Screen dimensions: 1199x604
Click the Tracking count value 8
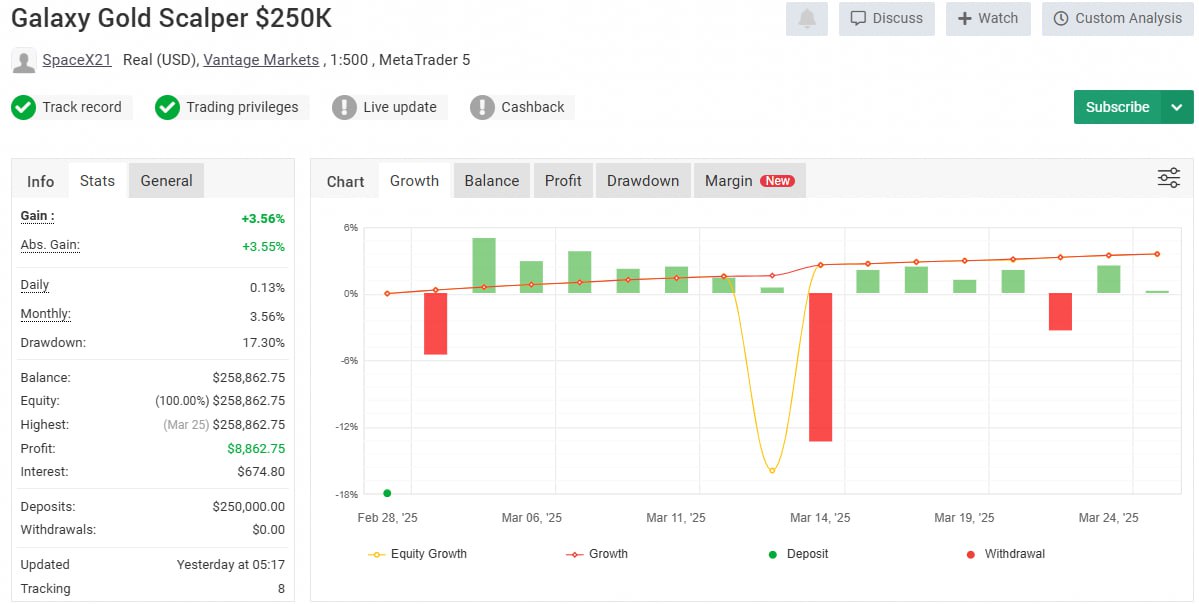[281, 589]
